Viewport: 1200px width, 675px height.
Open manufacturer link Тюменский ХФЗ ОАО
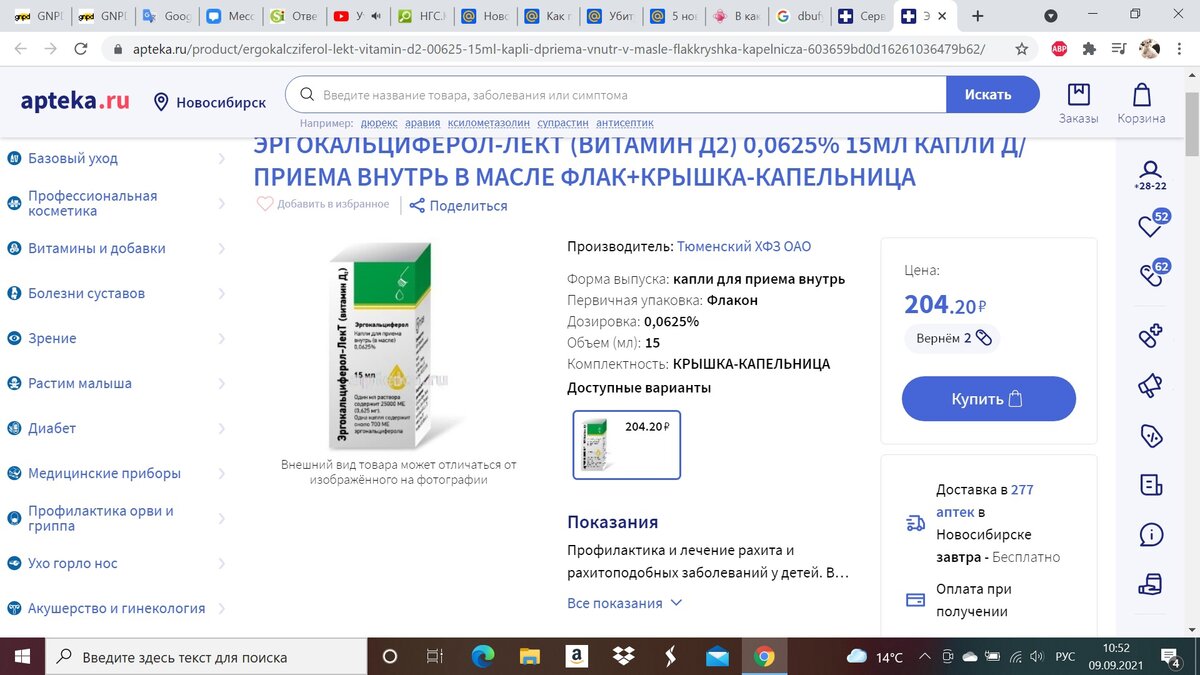[x=744, y=246]
